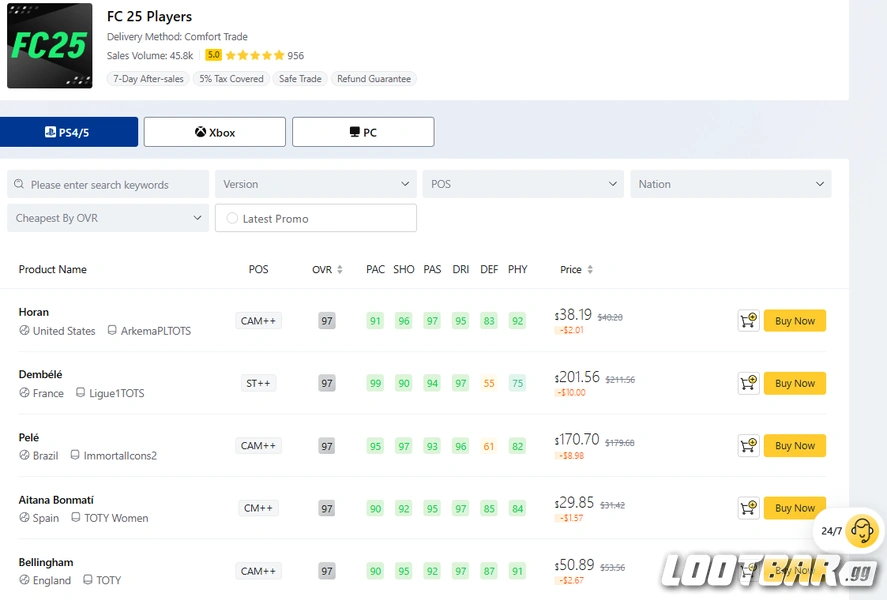
Task: Open the Nation filter dropdown
Action: [730, 184]
